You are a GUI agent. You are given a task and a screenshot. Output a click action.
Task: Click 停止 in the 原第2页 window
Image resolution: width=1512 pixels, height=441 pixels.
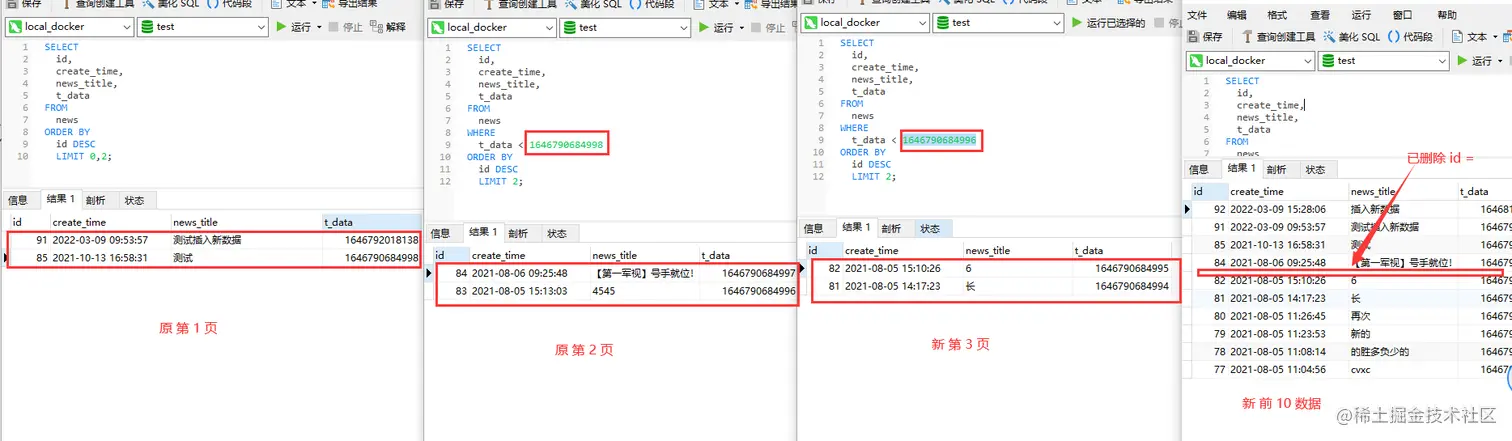767,28
